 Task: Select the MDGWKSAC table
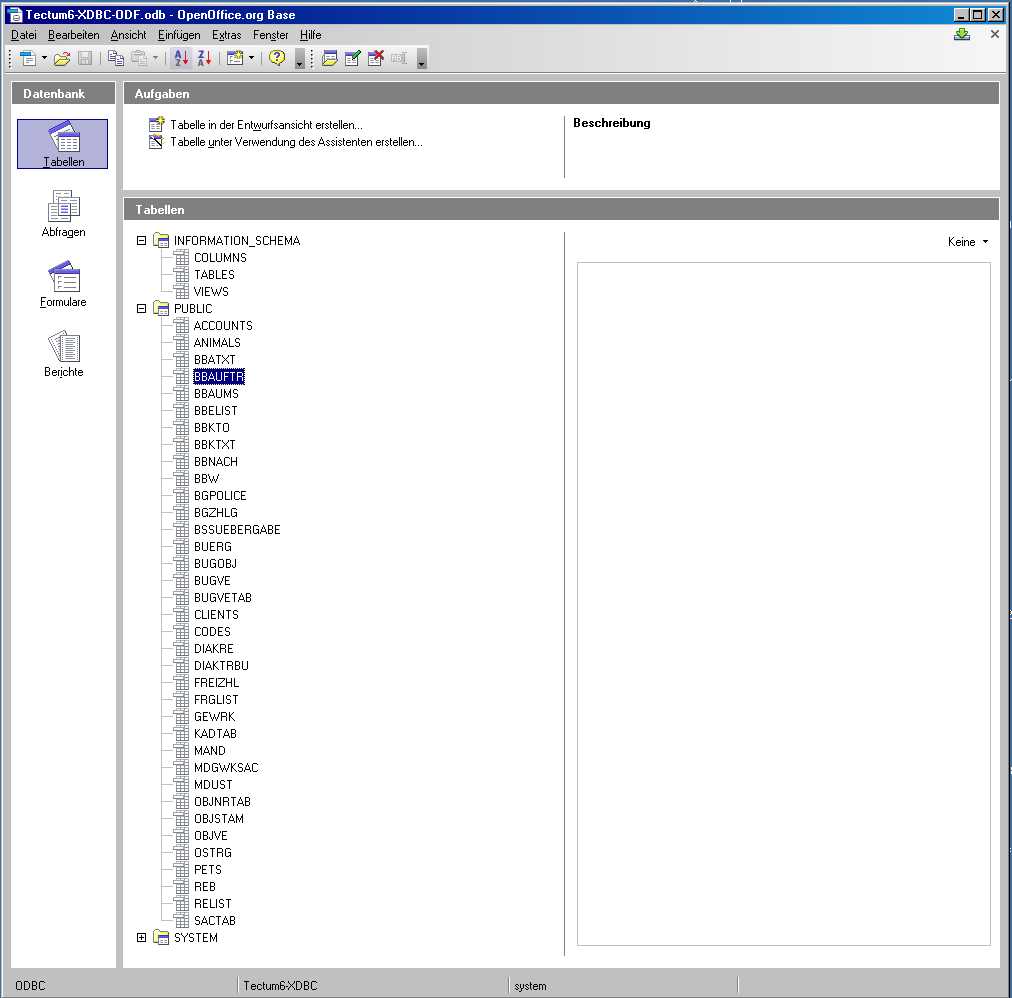226,768
